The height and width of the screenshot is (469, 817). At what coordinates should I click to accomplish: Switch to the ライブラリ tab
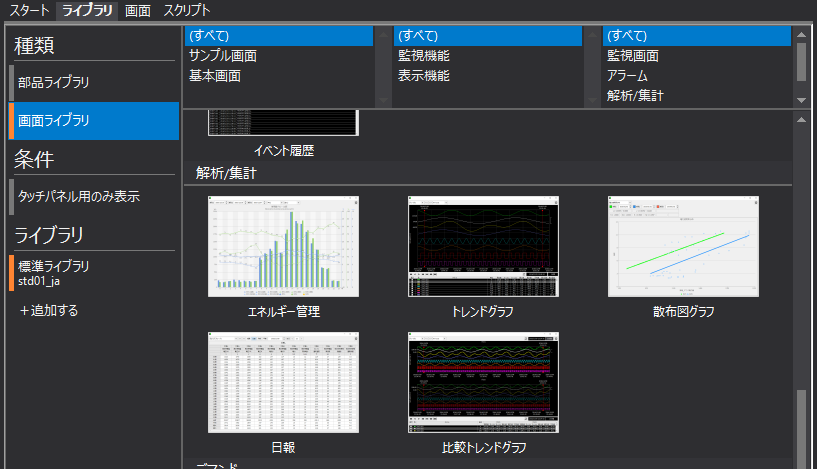(87, 10)
